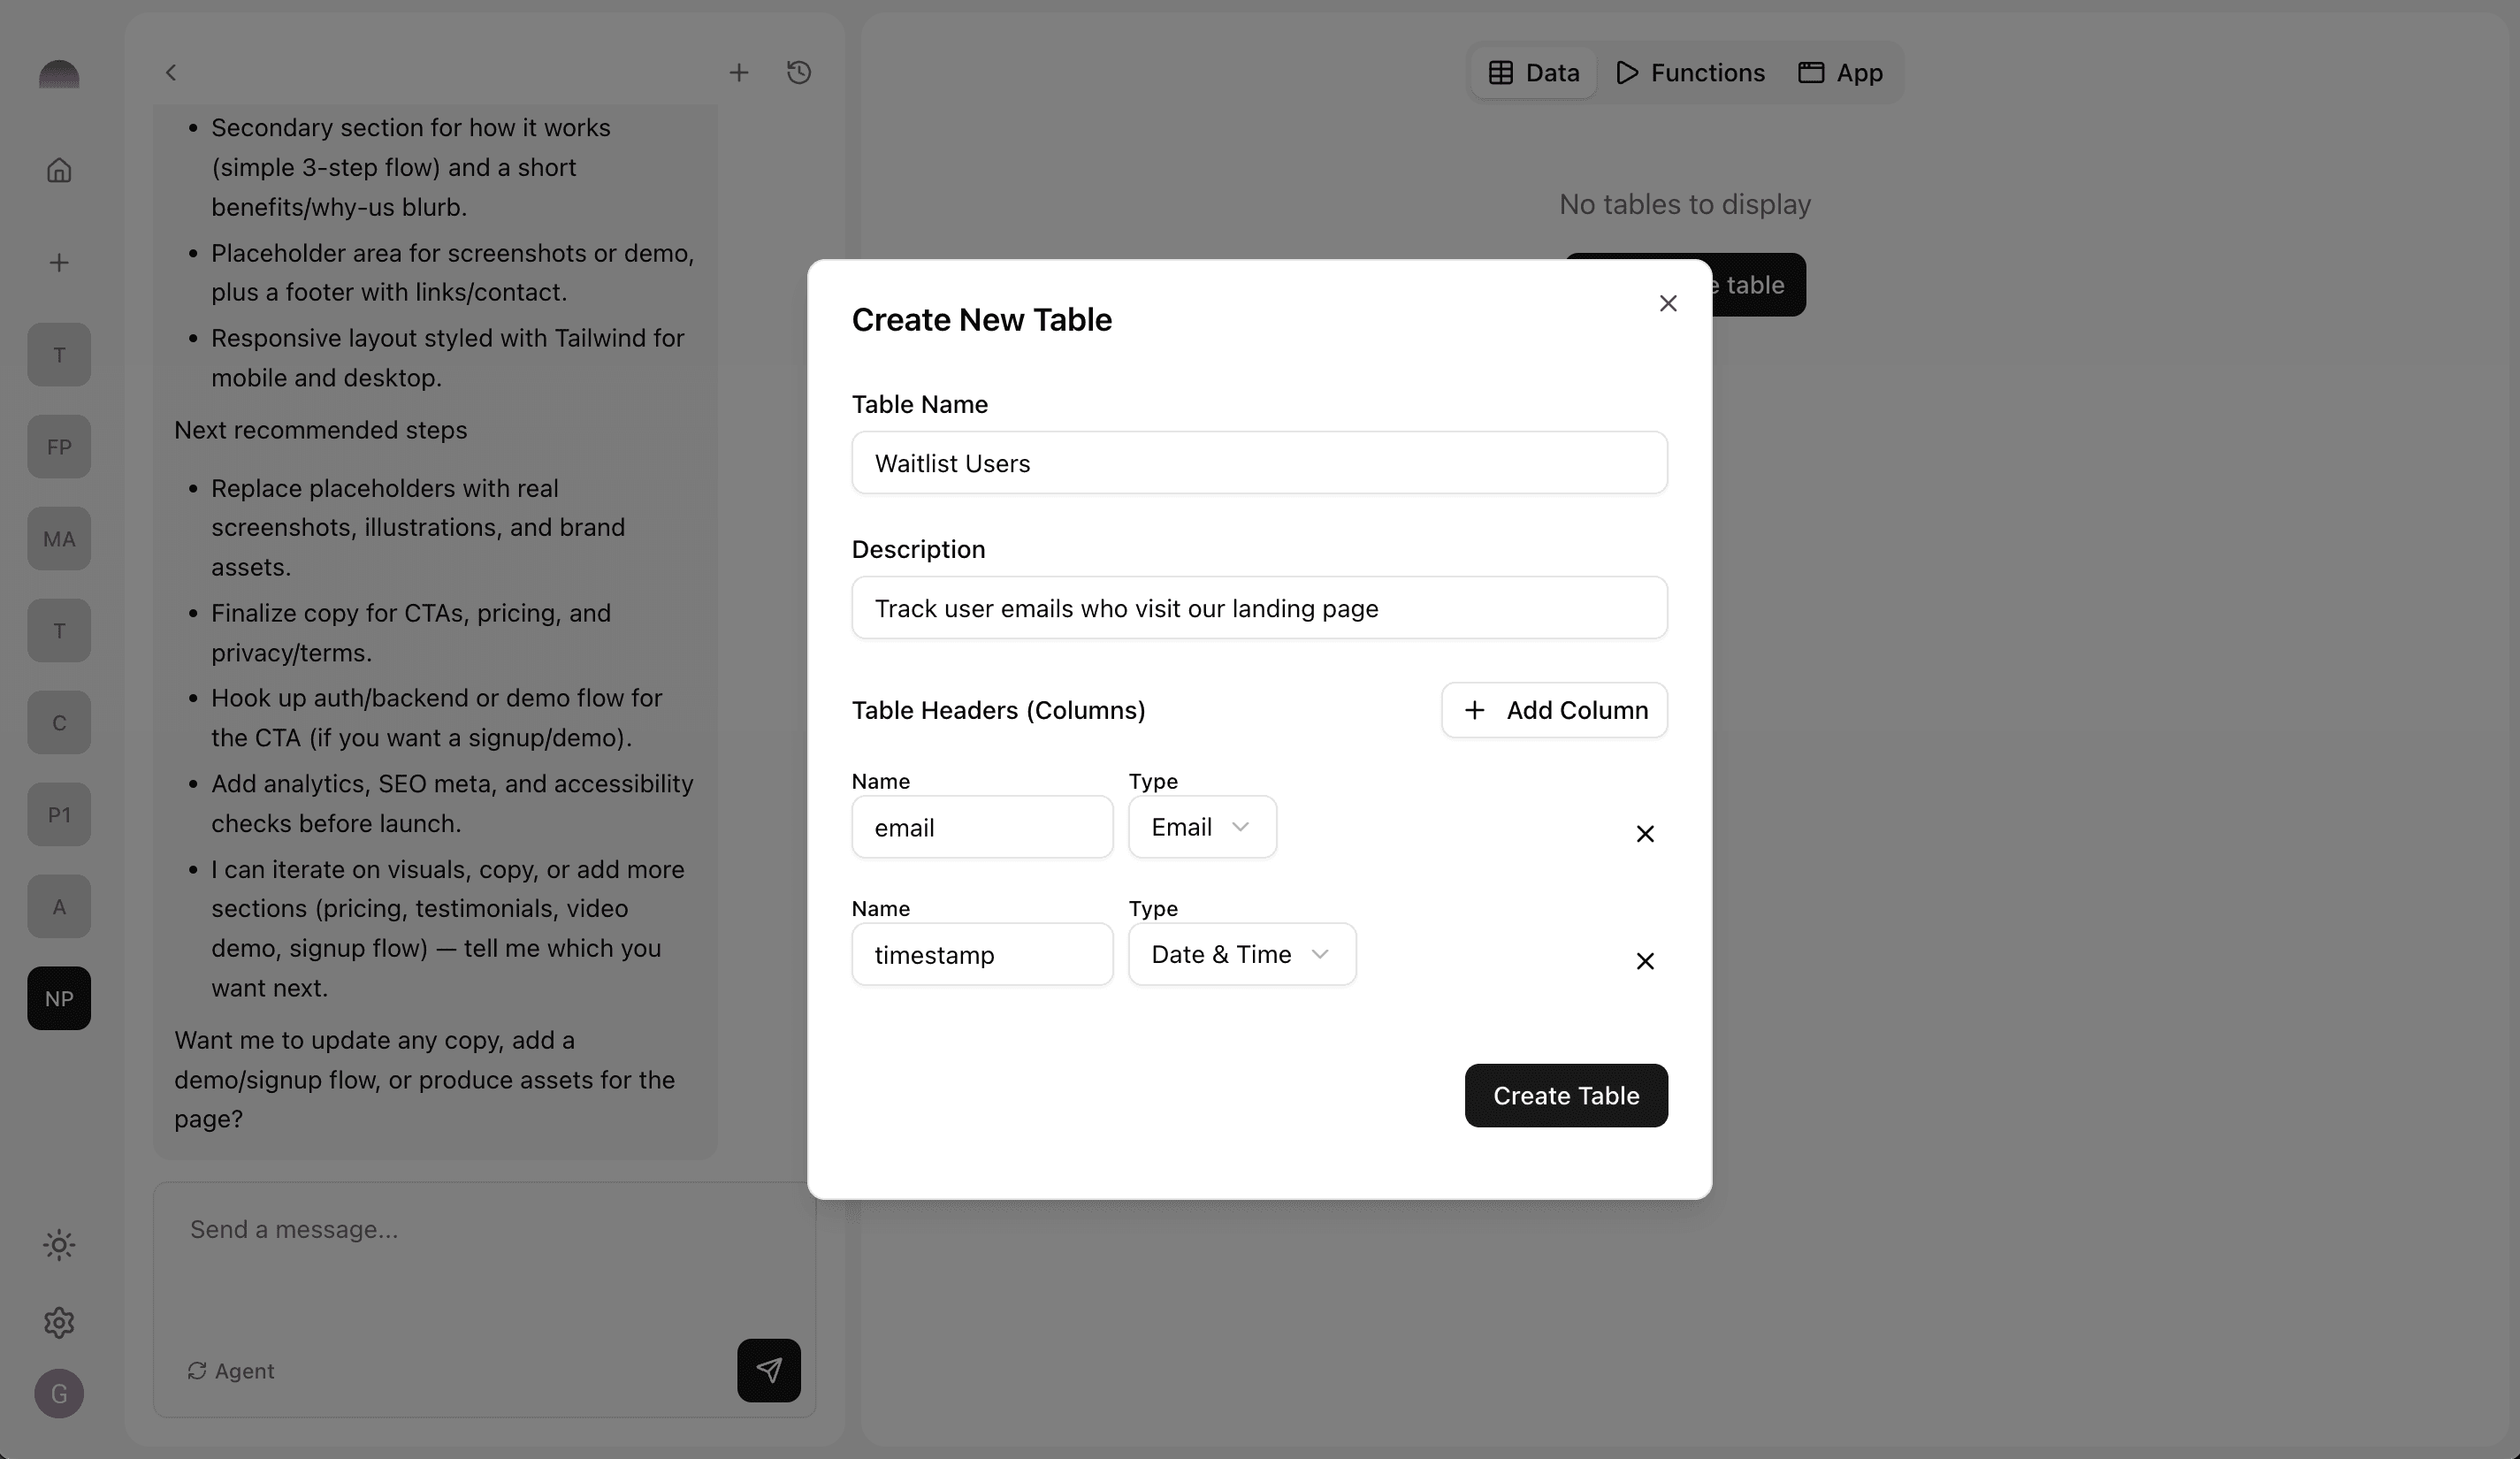The height and width of the screenshot is (1459, 2520).
Task: Remove the email column row
Action: (1644, 833)
